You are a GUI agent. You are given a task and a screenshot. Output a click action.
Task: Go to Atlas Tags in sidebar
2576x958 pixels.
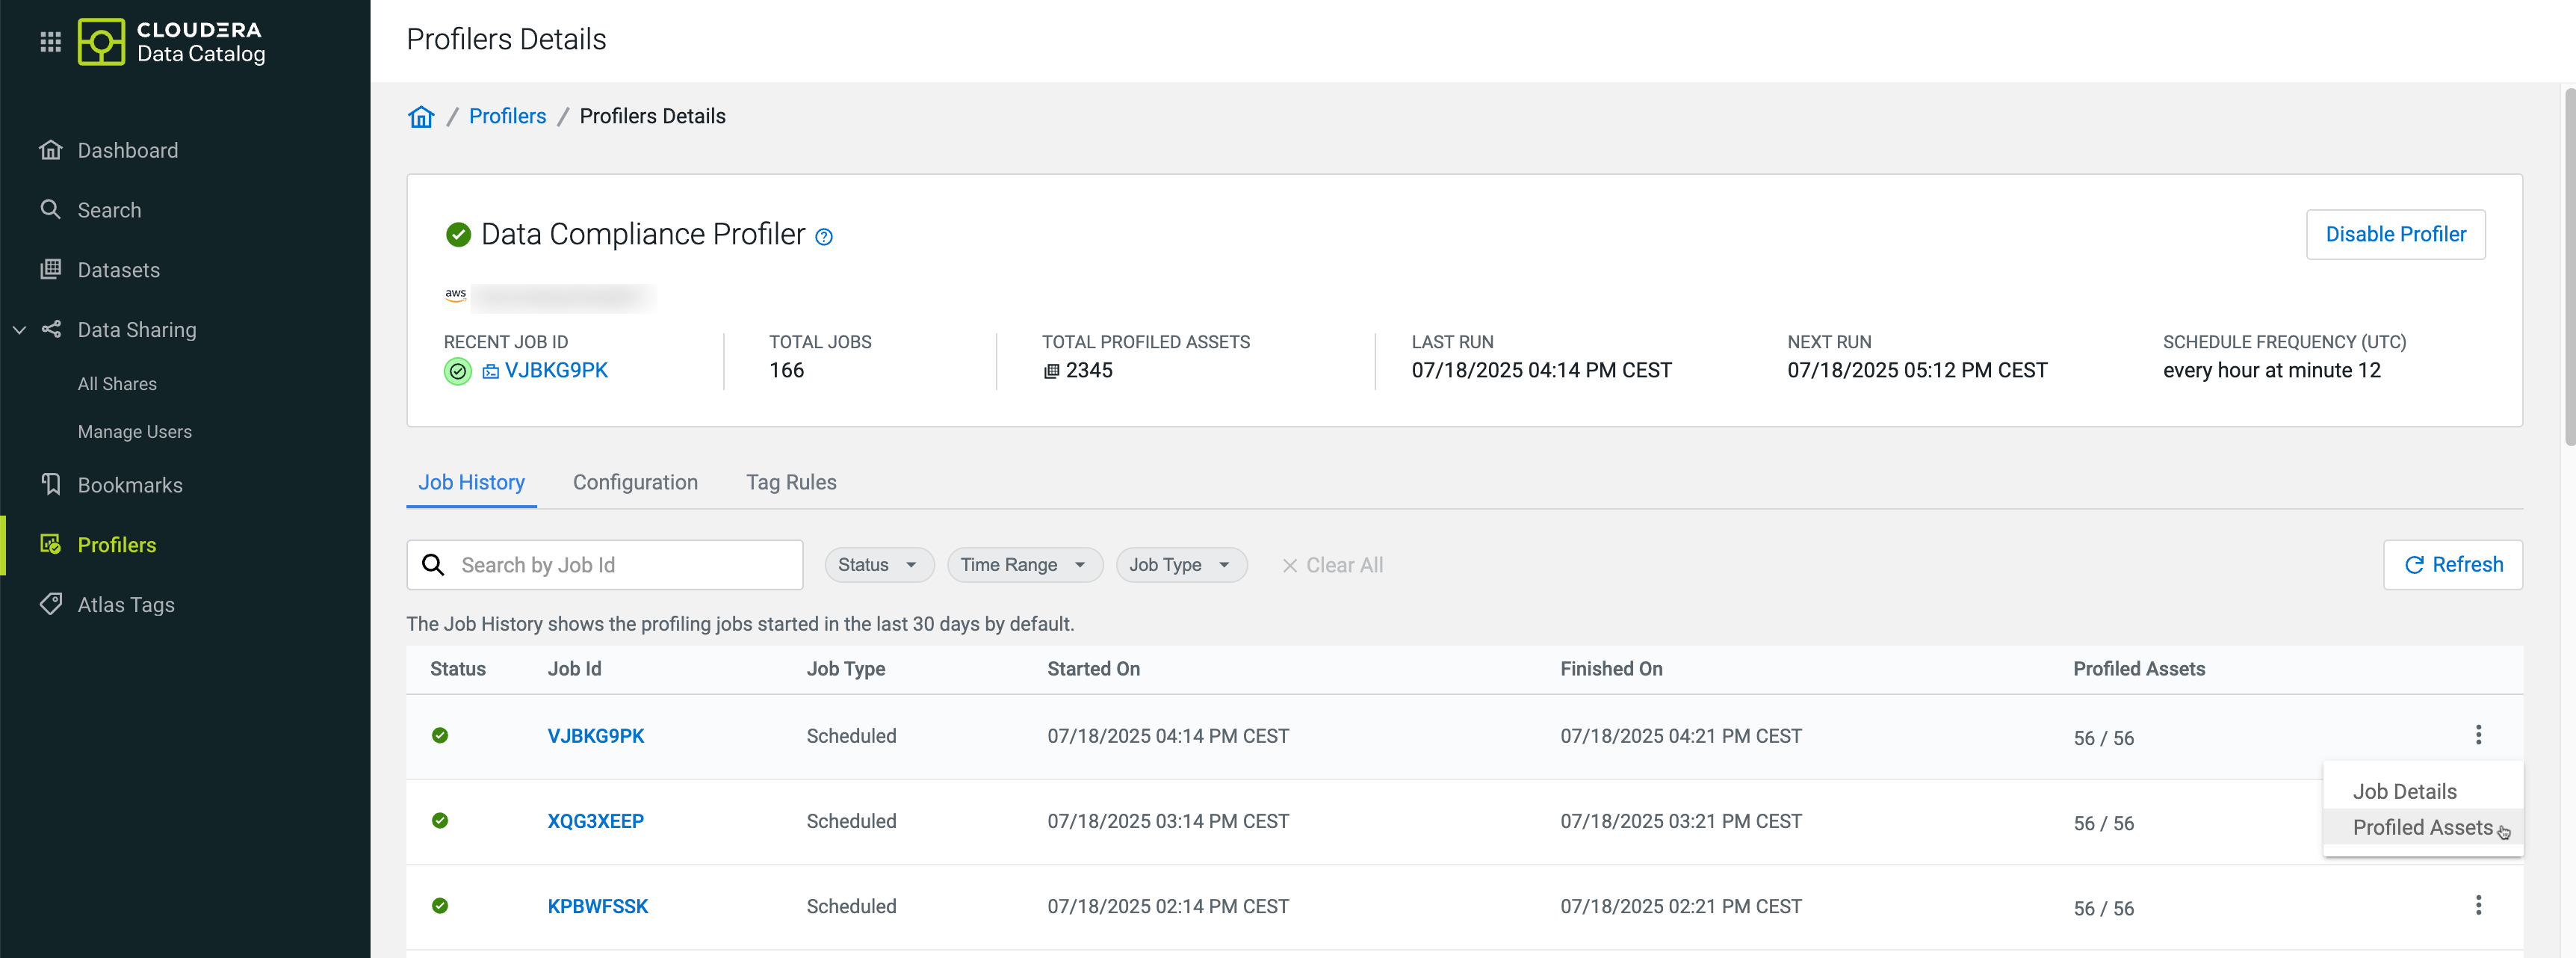pos(125,604)
